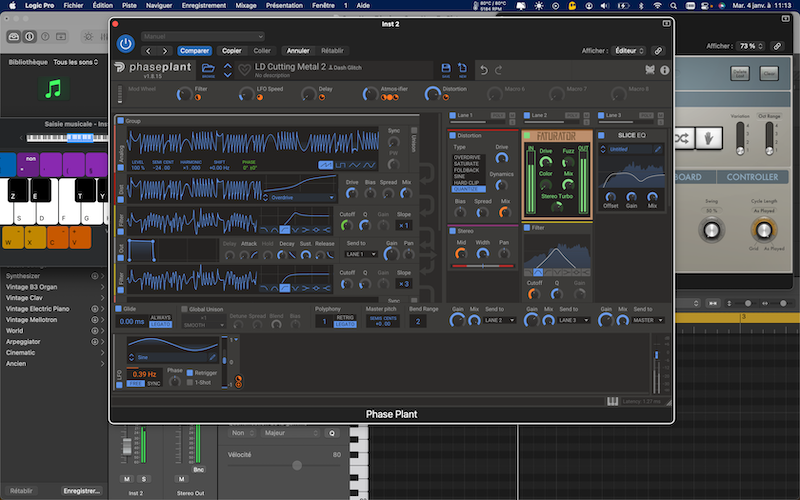800x500 pixels.
Task: Open the Phase Plant info icon
Action: [x=664, y=70]
